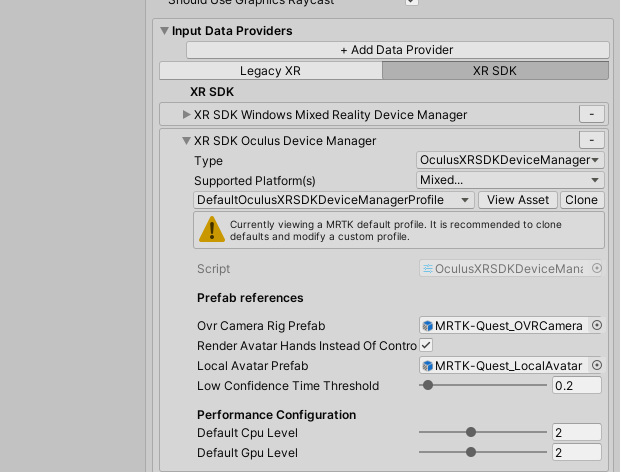Image resolution: width=620 pixels, height=472 pixels.
Task: Click the Prefab references heading
Action: tap(250, 298)
